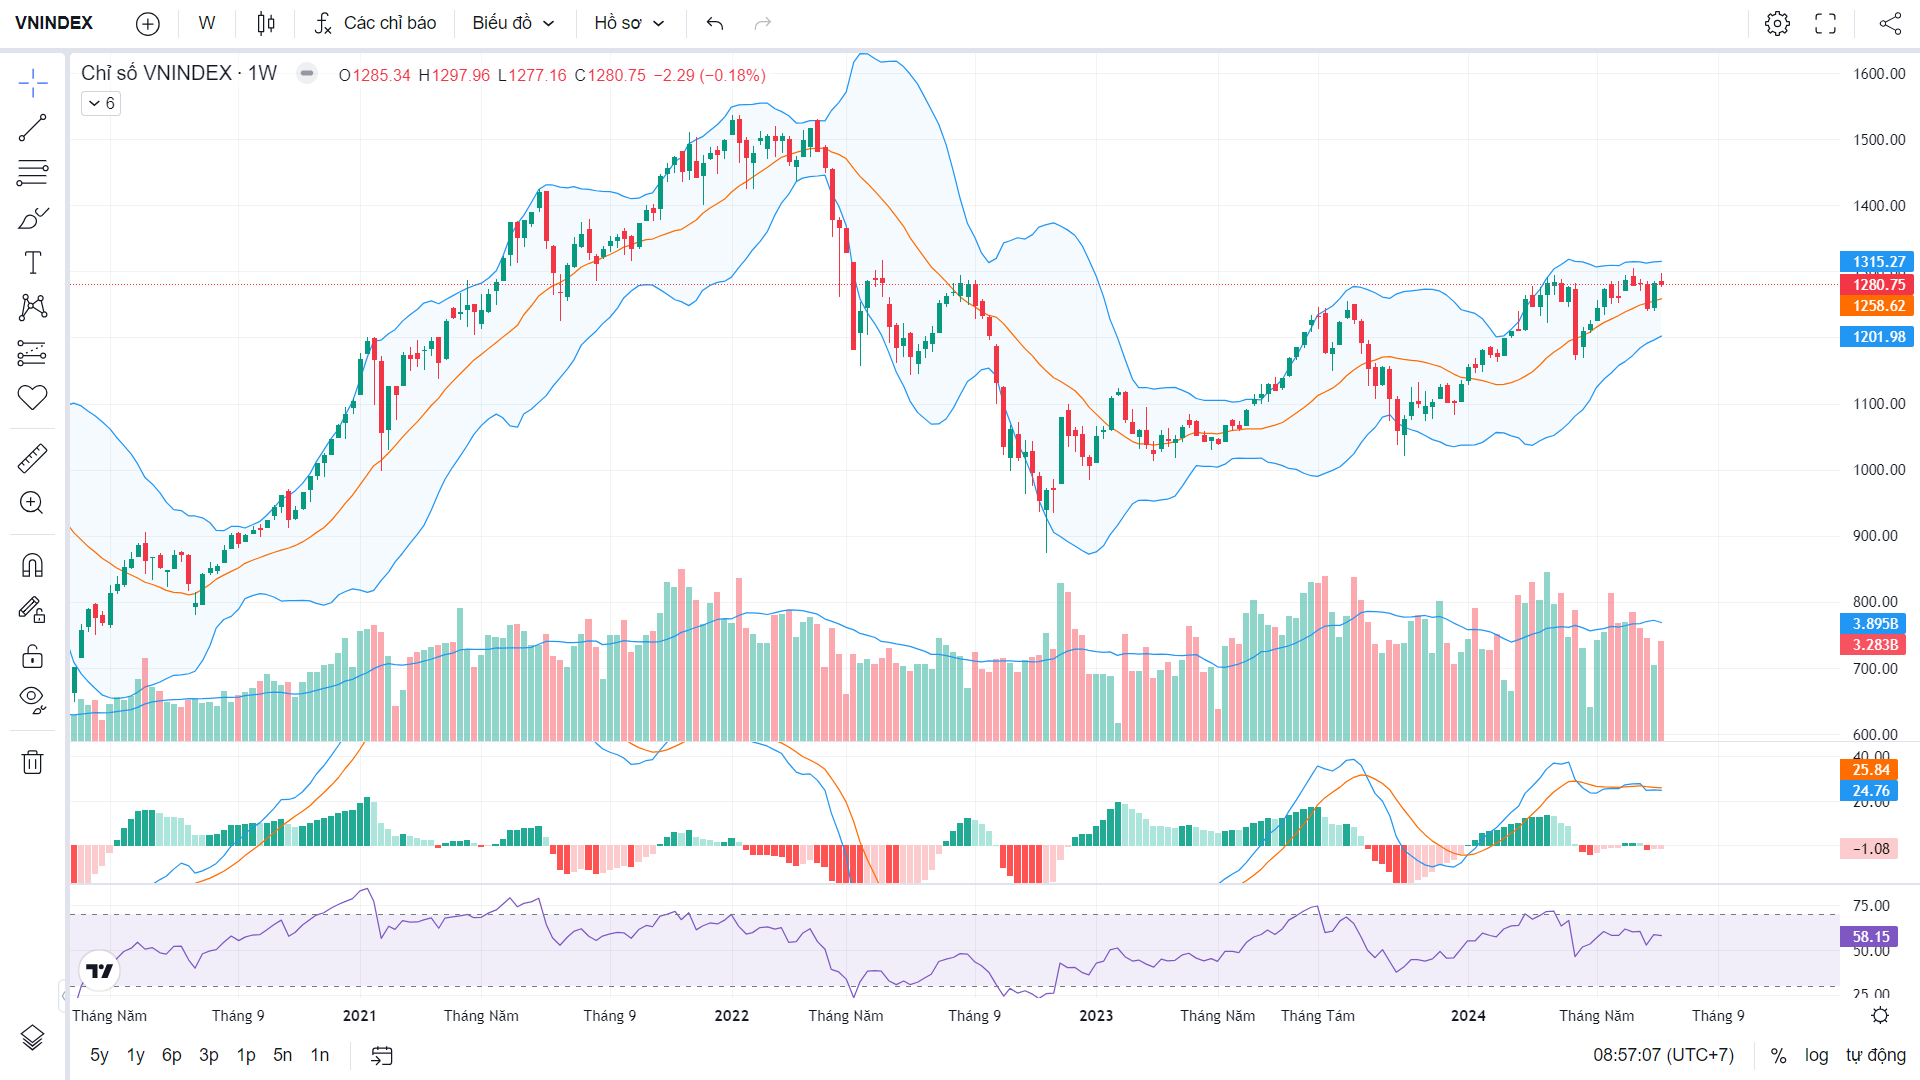
Task: Click the 1280.75 current price label
Action: coord(1877,284)
